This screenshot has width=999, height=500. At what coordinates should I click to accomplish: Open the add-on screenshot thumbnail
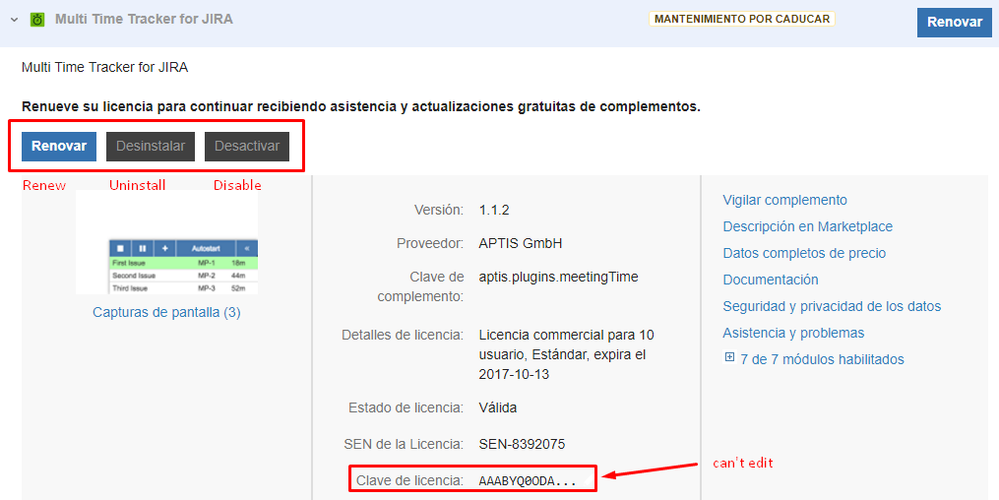tap(167, 242)
